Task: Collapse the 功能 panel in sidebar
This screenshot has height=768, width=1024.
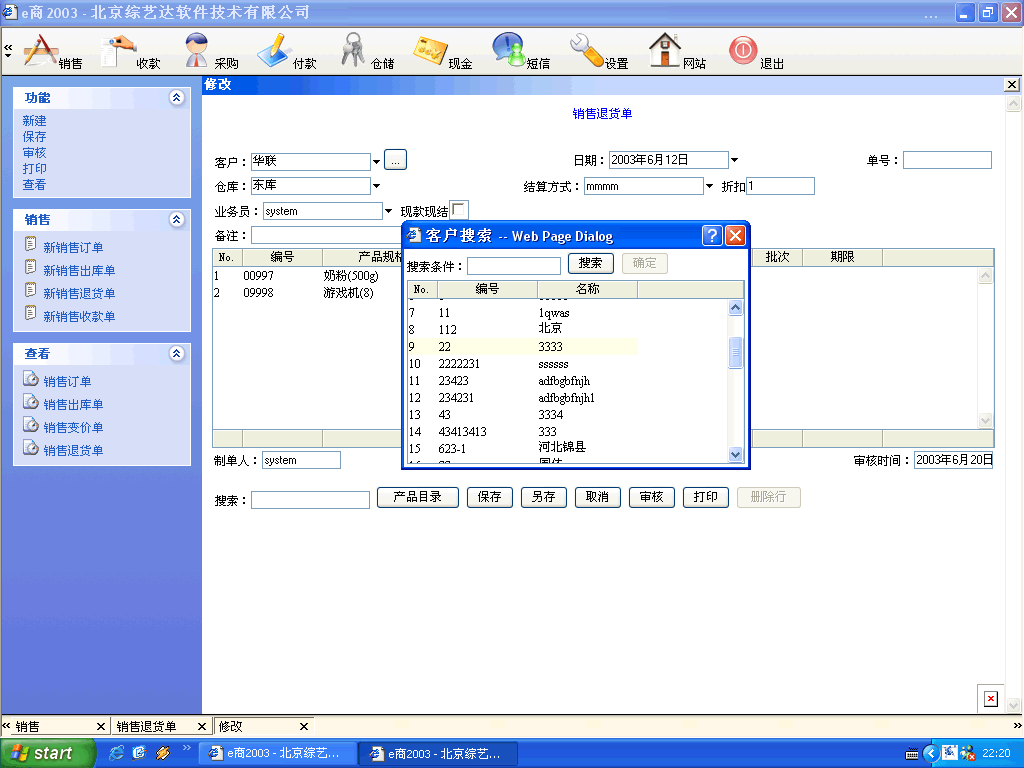Action: coord(177,98)
